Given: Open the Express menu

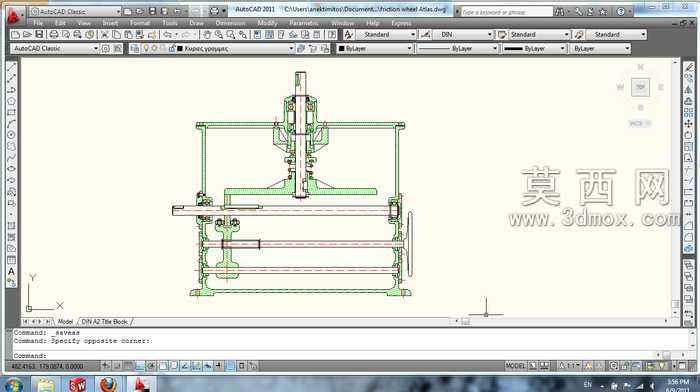Looking at the screenshot, I should [401, 23].
